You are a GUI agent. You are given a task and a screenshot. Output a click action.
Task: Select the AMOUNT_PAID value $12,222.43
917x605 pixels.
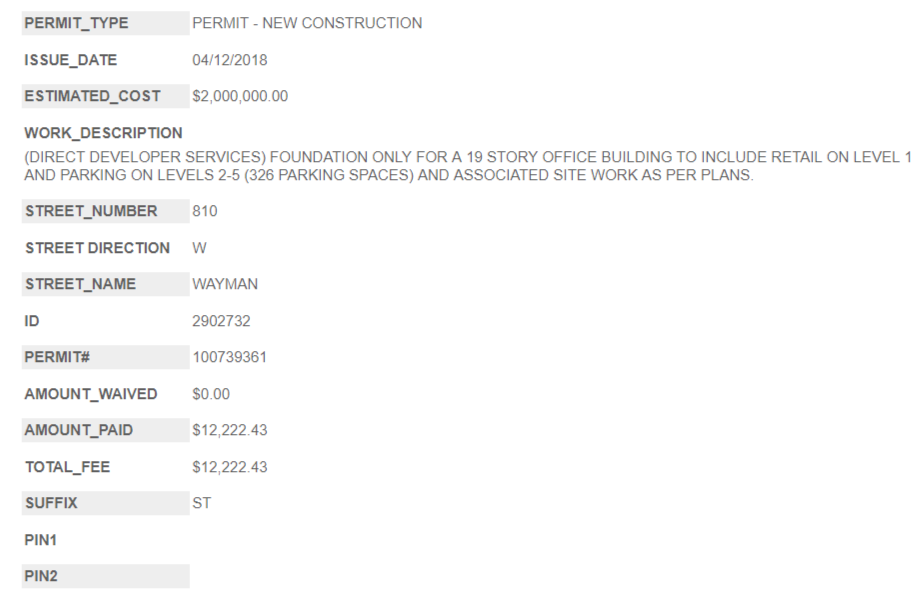click(x=229, y=430)
